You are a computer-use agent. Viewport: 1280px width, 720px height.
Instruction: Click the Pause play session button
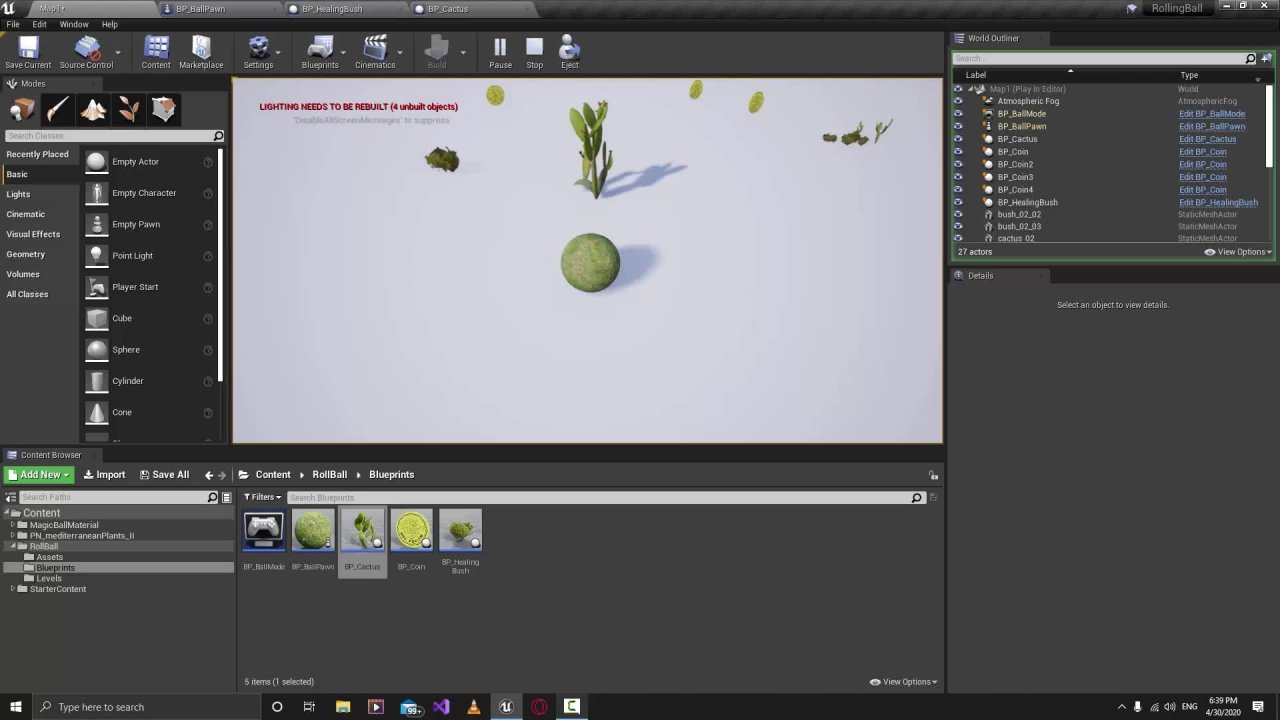500,52
